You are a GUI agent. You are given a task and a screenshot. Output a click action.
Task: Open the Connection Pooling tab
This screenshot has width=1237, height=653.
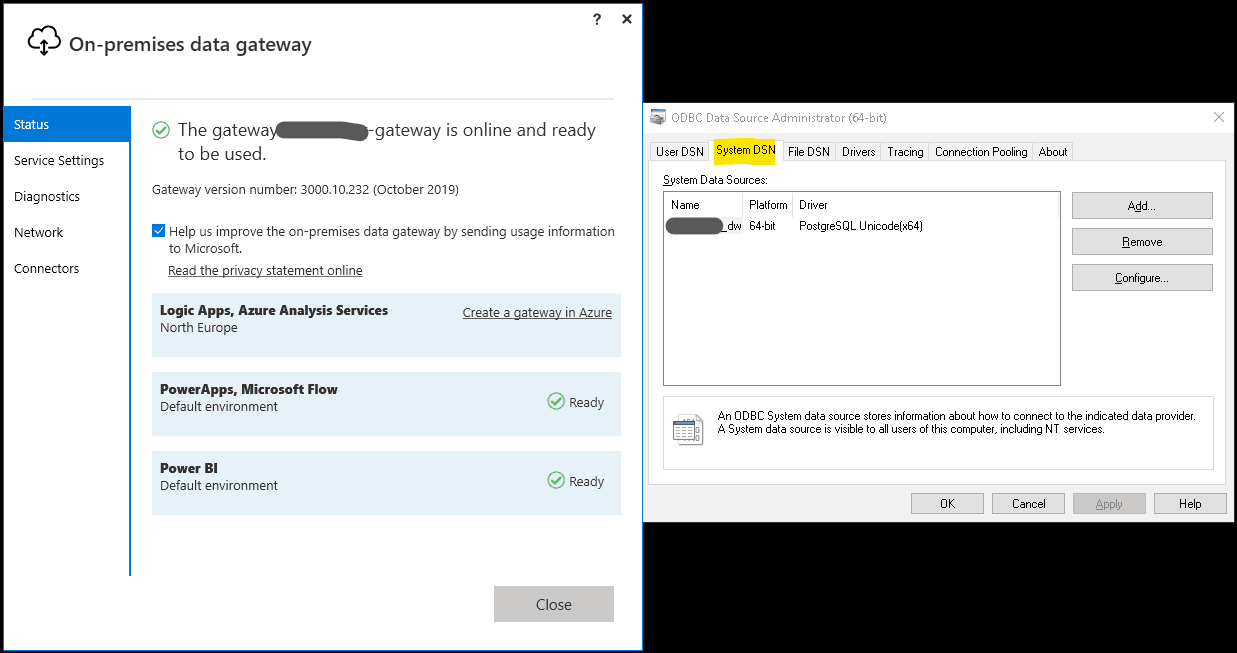[x=980, y=151]
